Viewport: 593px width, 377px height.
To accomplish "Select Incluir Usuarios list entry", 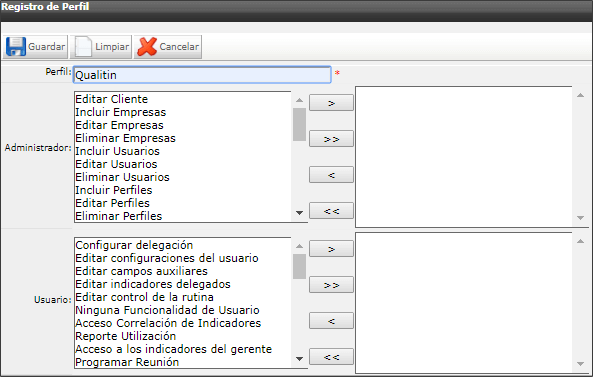I will click(117, 151).
